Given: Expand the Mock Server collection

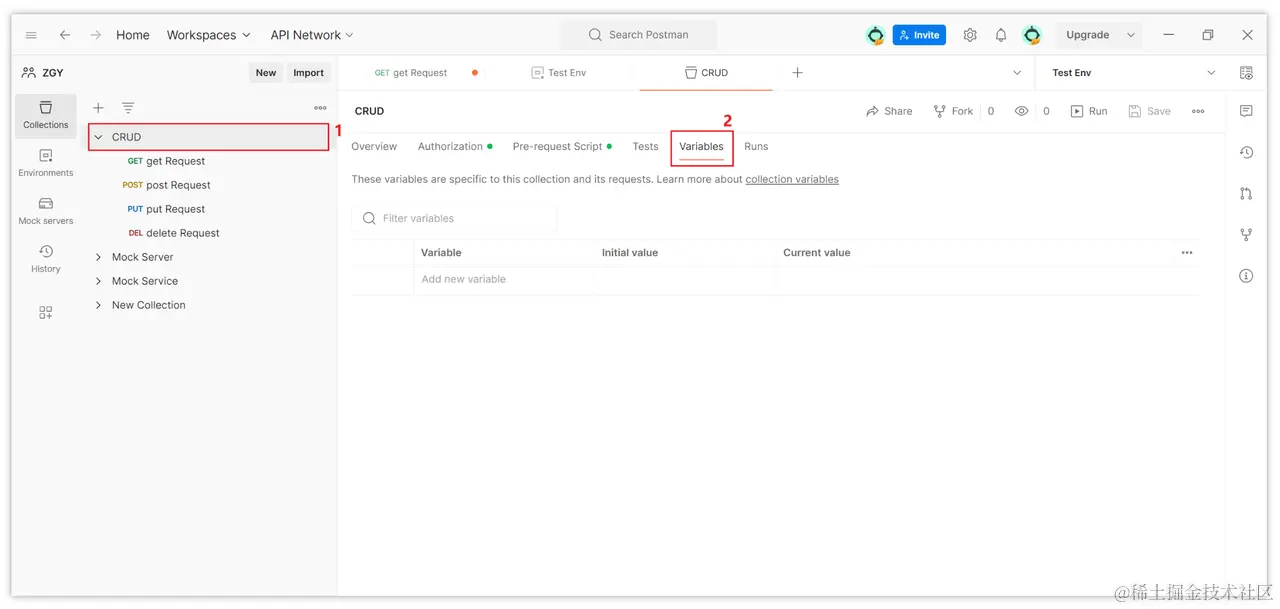Looking at the screenshot, I should pyautogui.click(x=98, y=257).
